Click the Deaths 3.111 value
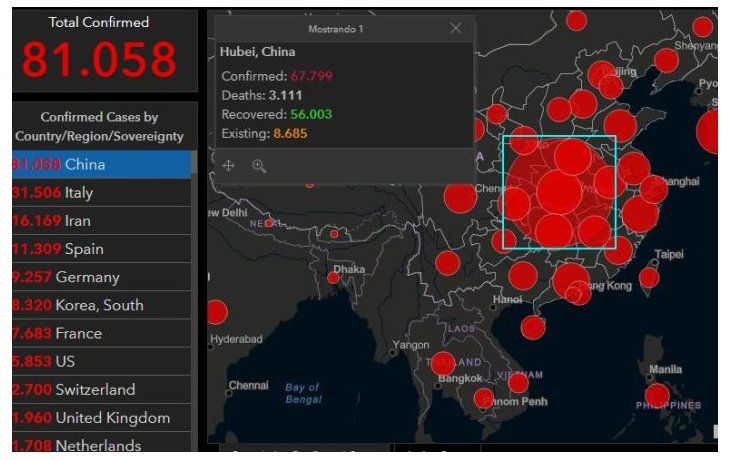This screenshot has width=730, height=460. click(285, 95)
